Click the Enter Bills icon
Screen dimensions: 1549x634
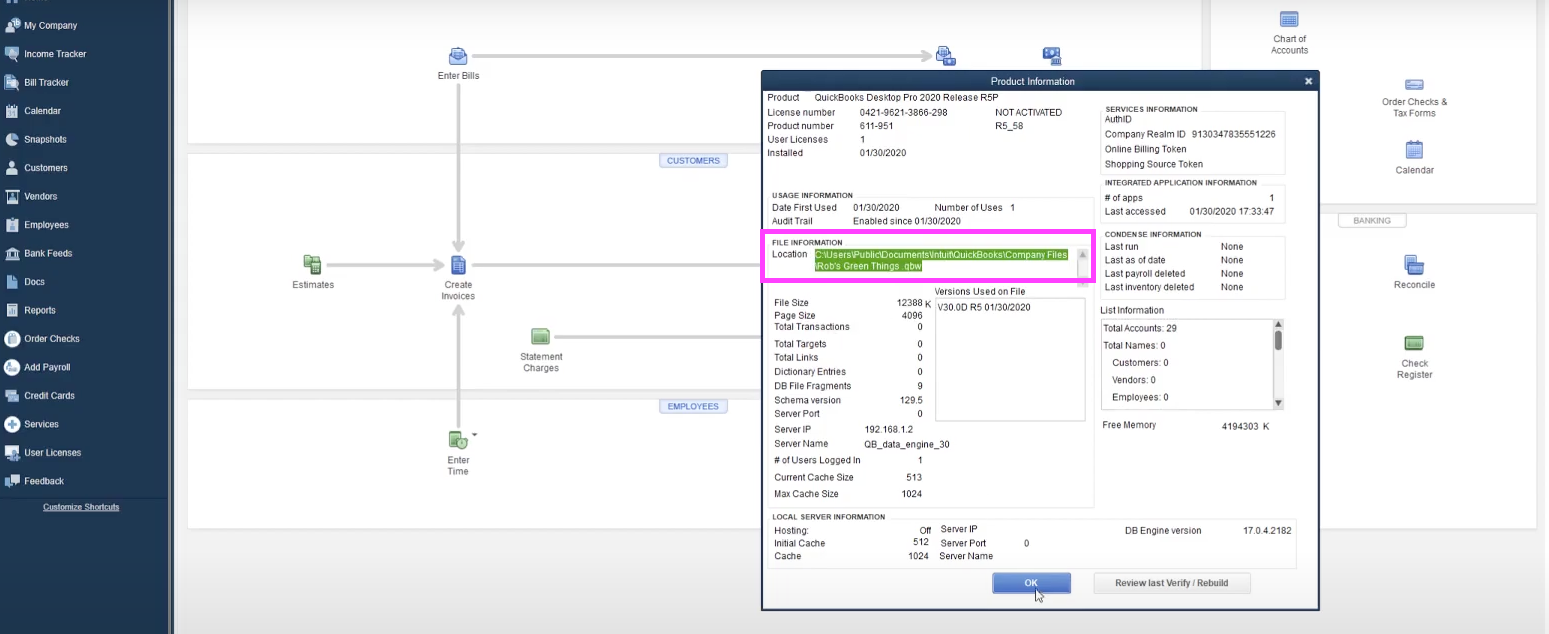458,57
